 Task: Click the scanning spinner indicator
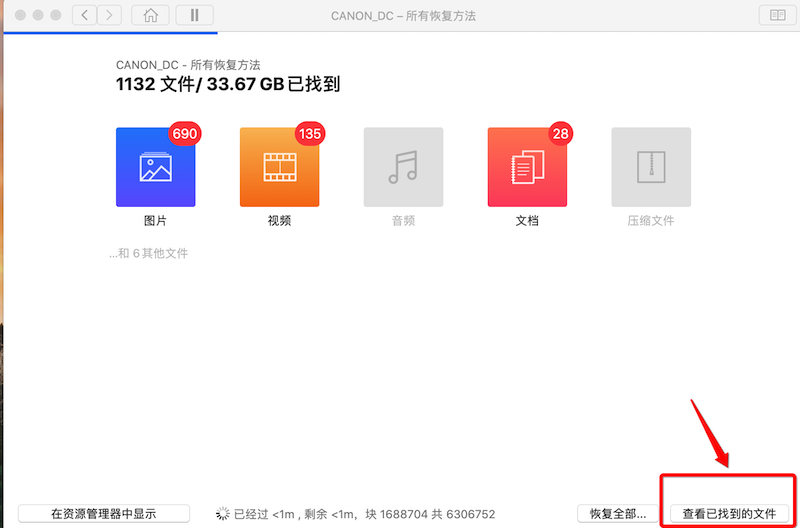[x=222, y=514]
